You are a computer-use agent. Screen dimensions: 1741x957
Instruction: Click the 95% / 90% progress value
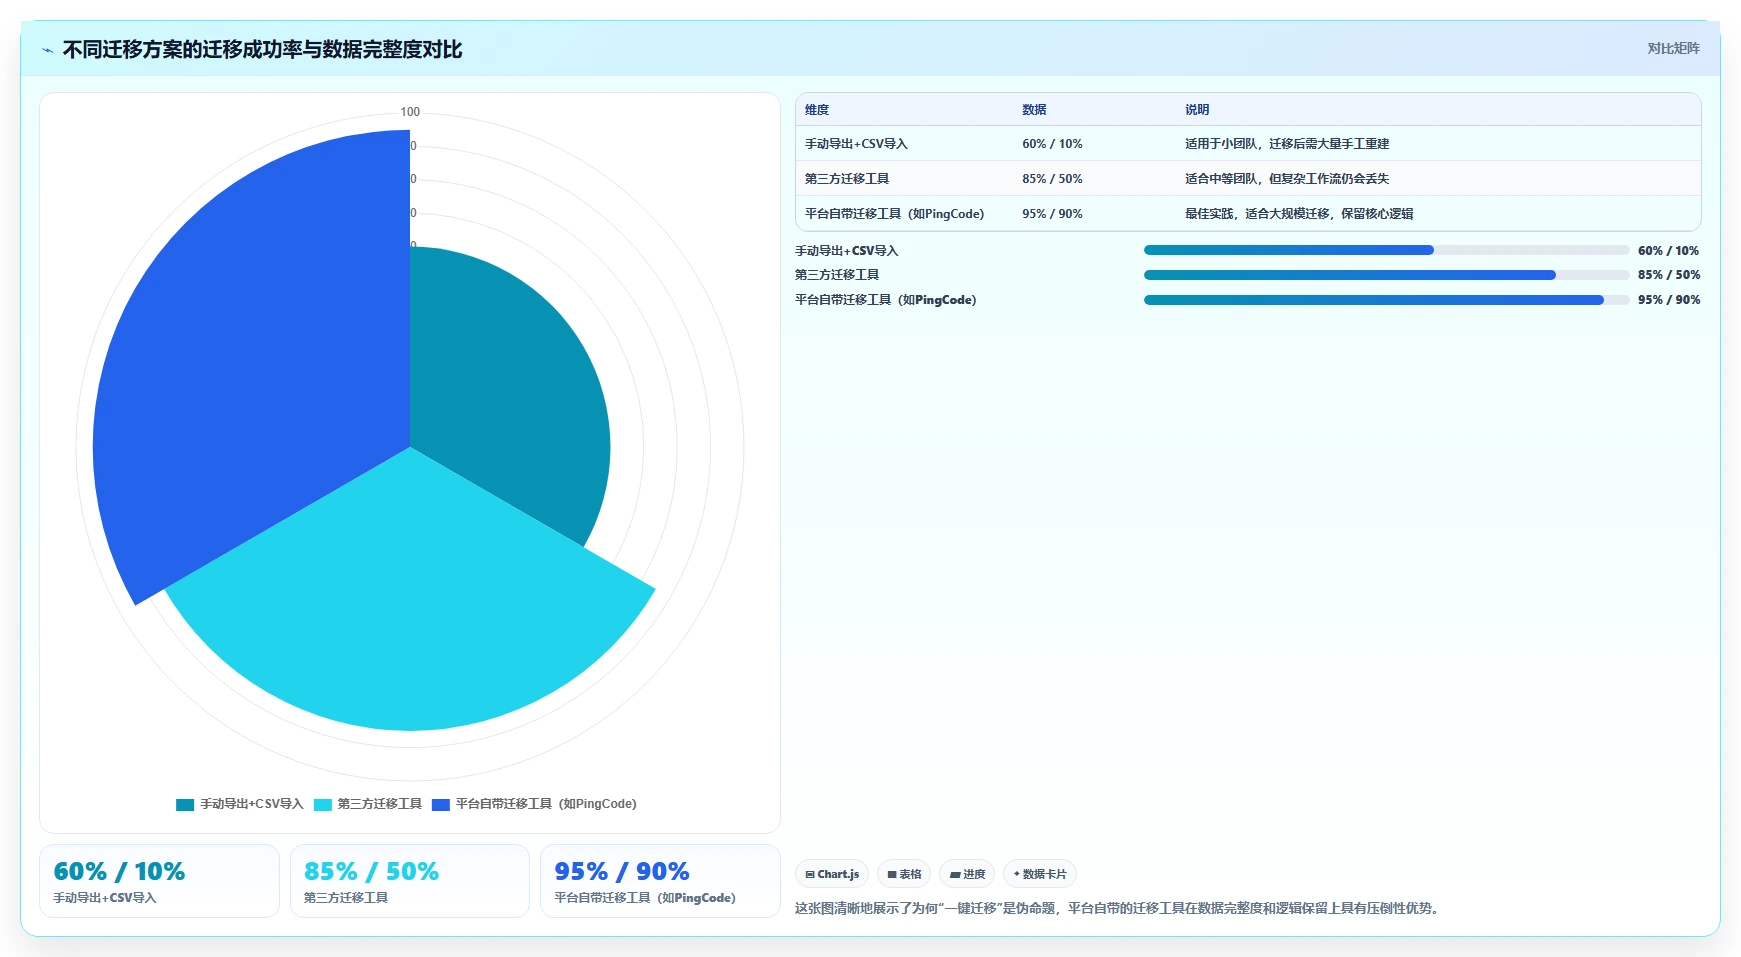coord(1668,300)
